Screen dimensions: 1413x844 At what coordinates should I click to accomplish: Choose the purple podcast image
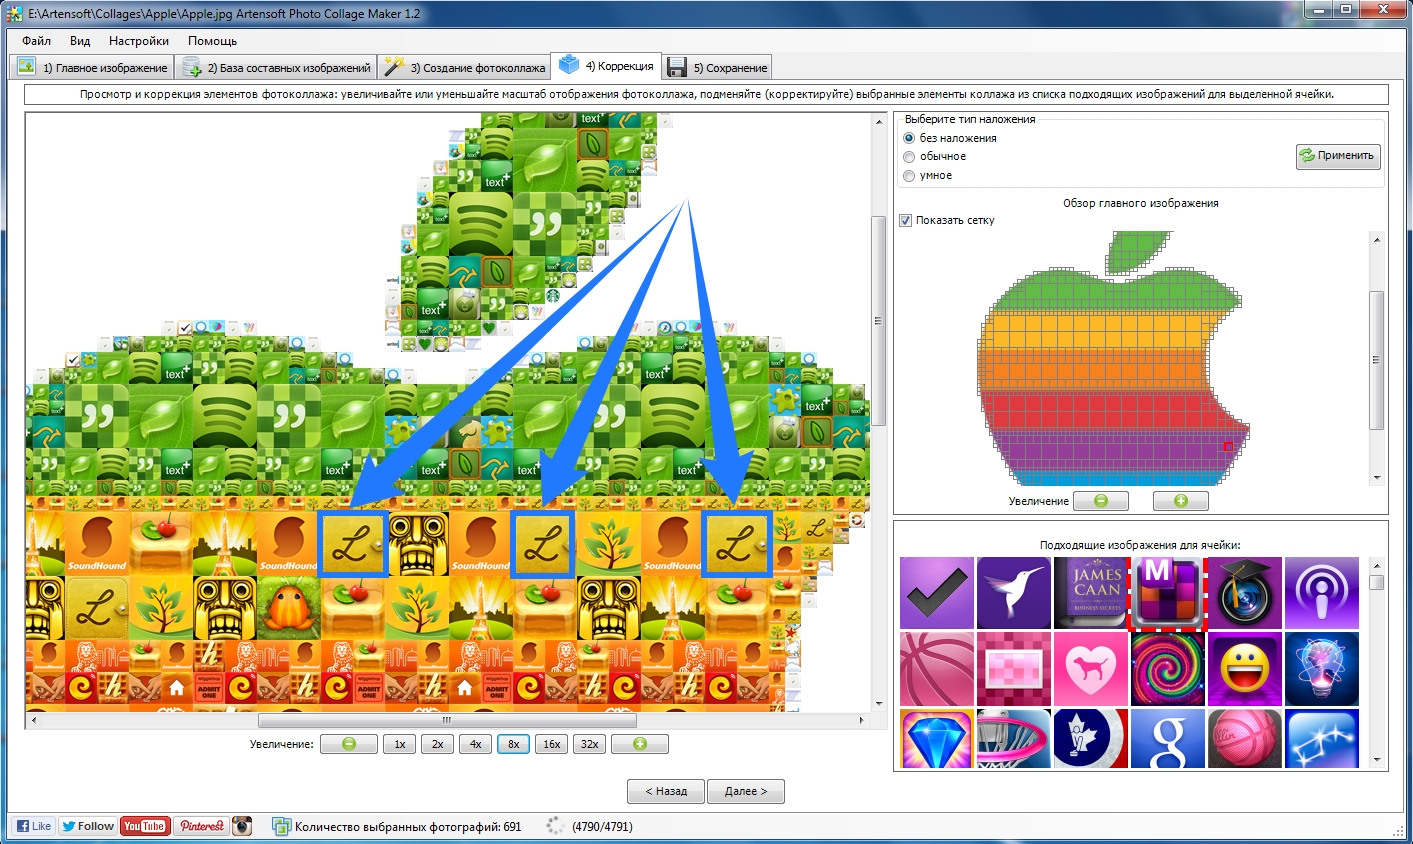click(1322, 593)
